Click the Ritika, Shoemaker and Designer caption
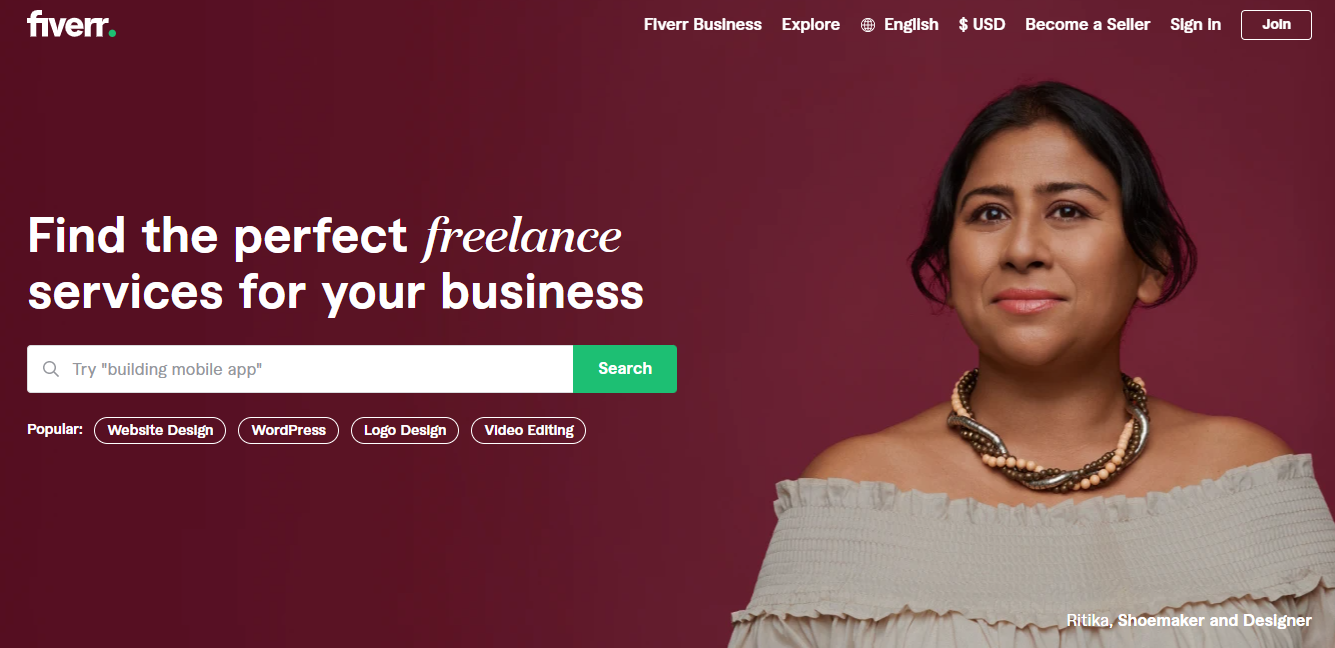The width and height of the screenshot is (1335, 648). pos(1189,621)
